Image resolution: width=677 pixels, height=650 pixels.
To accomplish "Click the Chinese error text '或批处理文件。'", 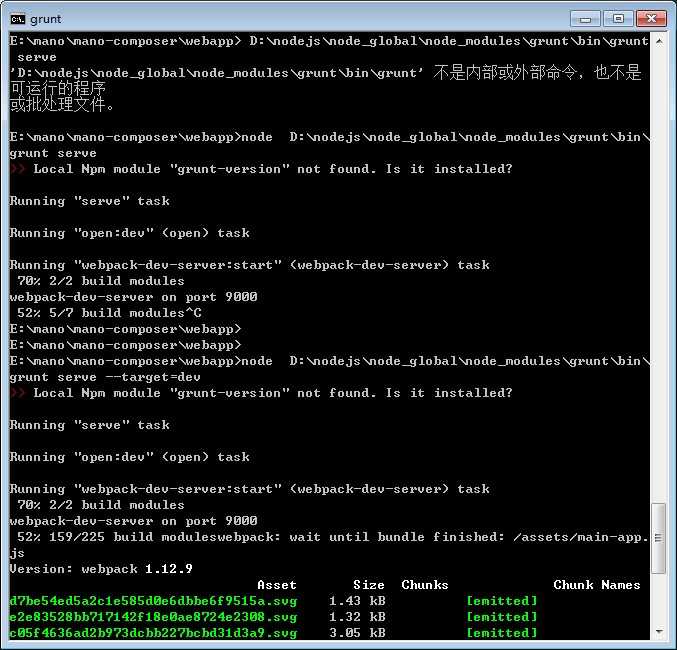I will tap(62, 105).
